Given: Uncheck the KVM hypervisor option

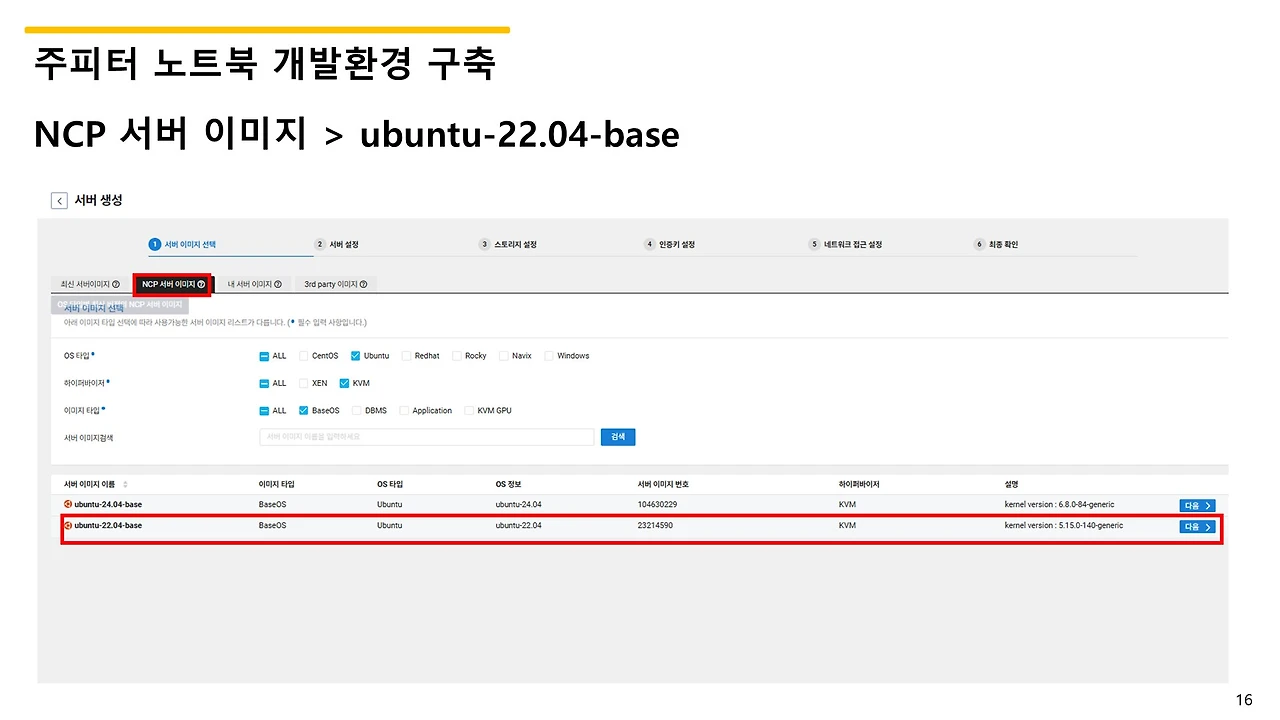Looking at the screenshot, I should tap(345, 383).
